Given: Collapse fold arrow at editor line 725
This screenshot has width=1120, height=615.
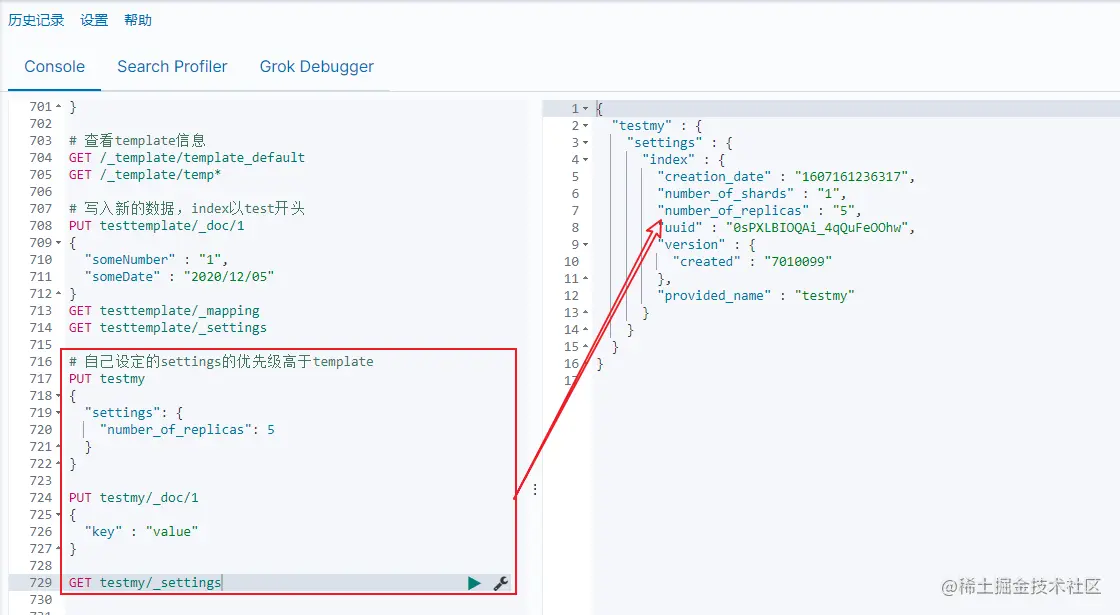Looking at the screenshot, I should (x=59, y=515).
